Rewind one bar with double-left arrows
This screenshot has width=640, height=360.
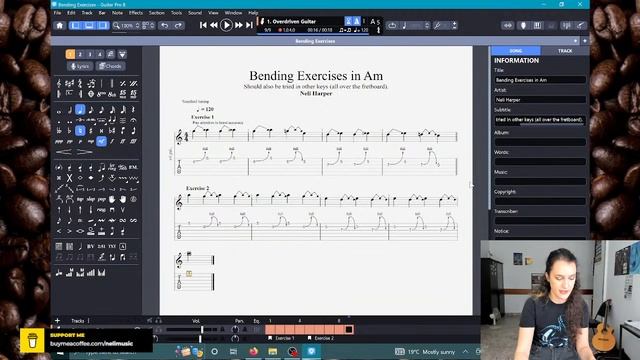coord(213,25)
